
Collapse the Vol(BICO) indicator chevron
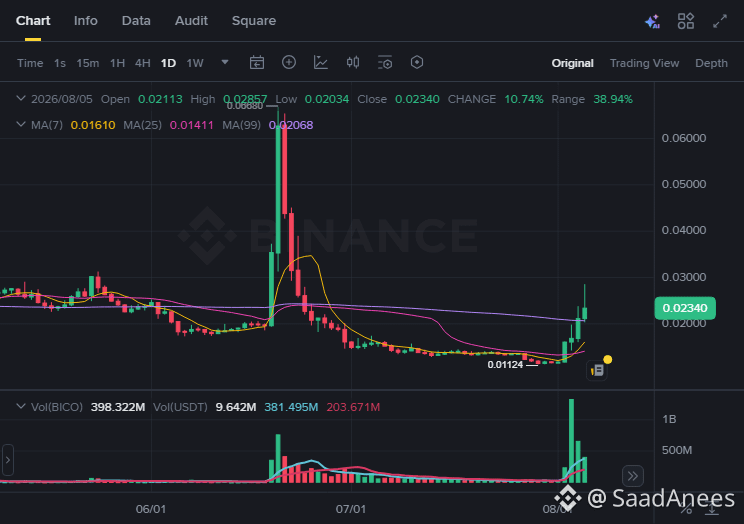pyautogui.click(x=21, y=407)
